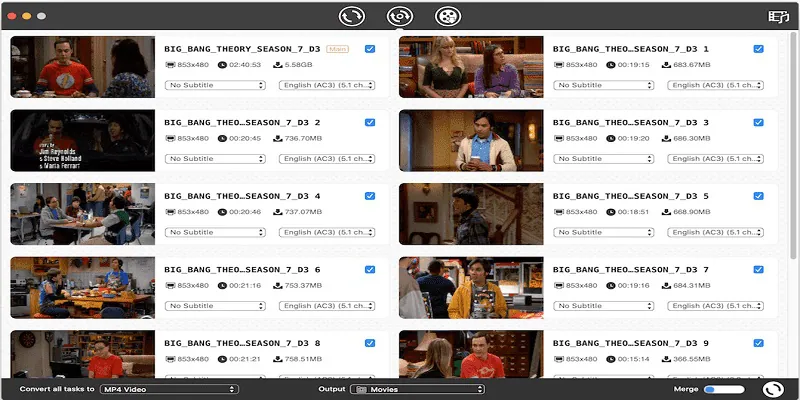Click title name BIG_BANG_THEO…SEASON_7_D3 8
800x400 pixels.
pyautogui.click(x=242, y=343)
